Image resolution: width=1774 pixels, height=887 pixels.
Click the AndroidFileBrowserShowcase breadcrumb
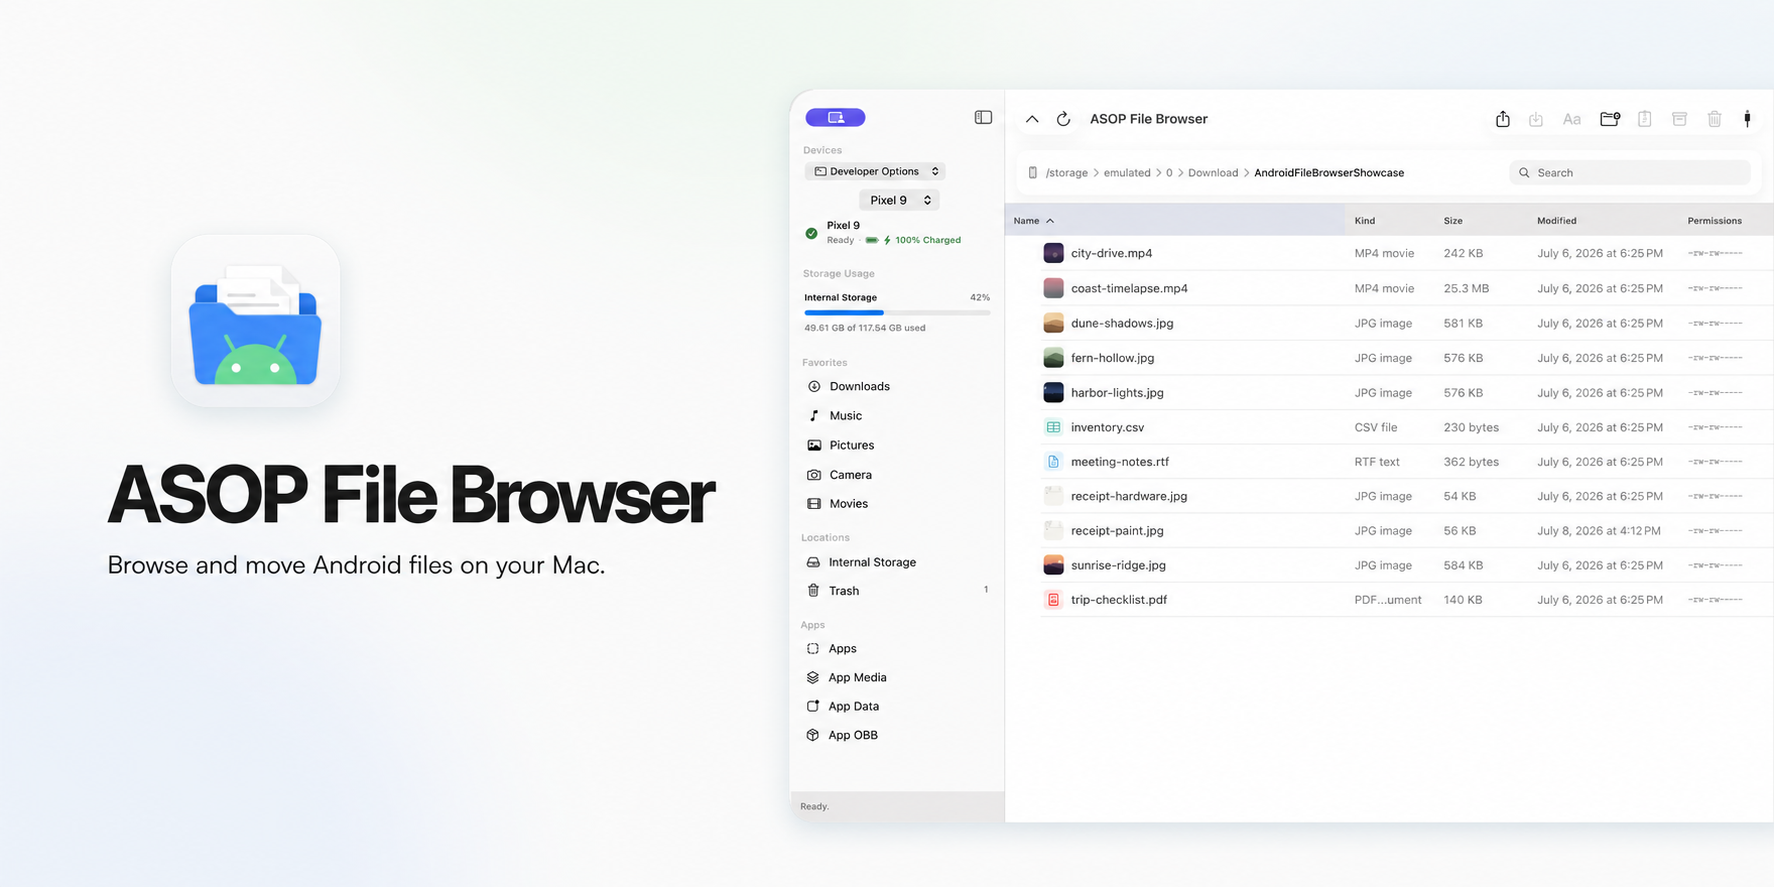[1329, 173]
